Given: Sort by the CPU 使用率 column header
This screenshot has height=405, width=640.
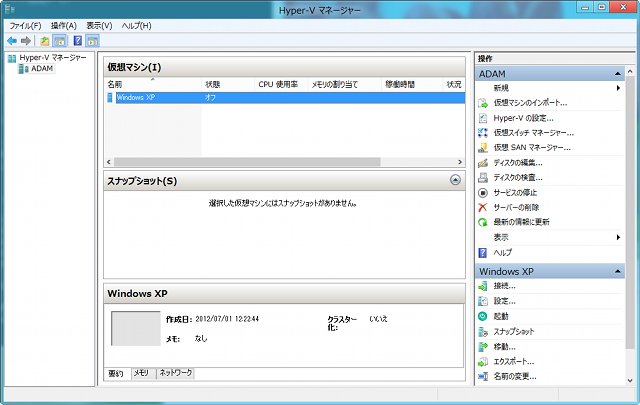Looking at the screenshot, I should [280, 85].
